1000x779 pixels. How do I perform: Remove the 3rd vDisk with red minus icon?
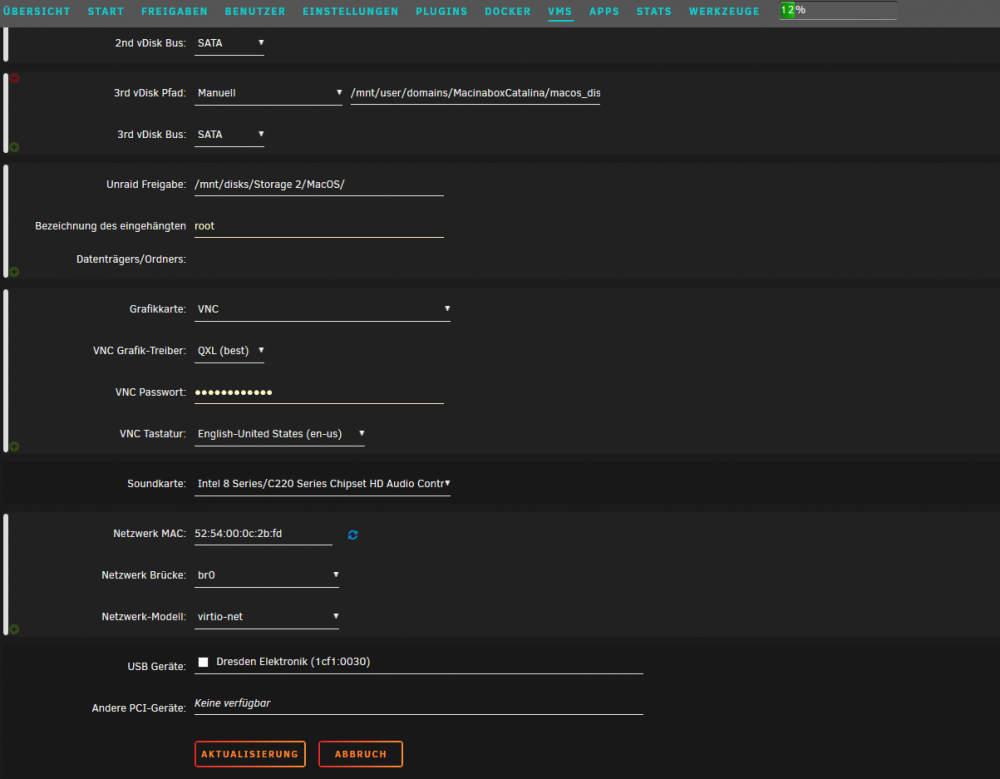[14, 78]
